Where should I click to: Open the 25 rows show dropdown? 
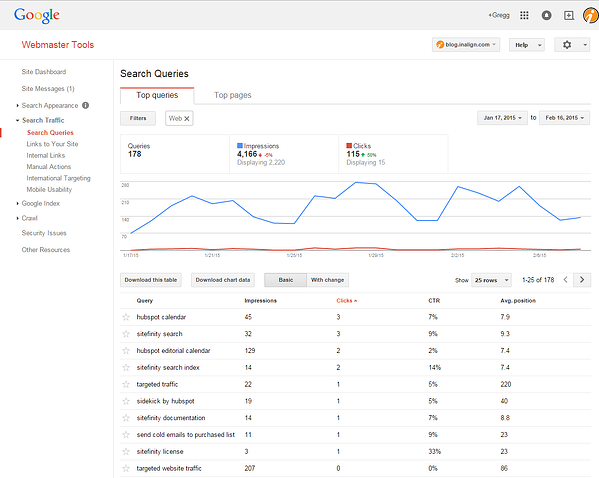(x=491, y=280)
